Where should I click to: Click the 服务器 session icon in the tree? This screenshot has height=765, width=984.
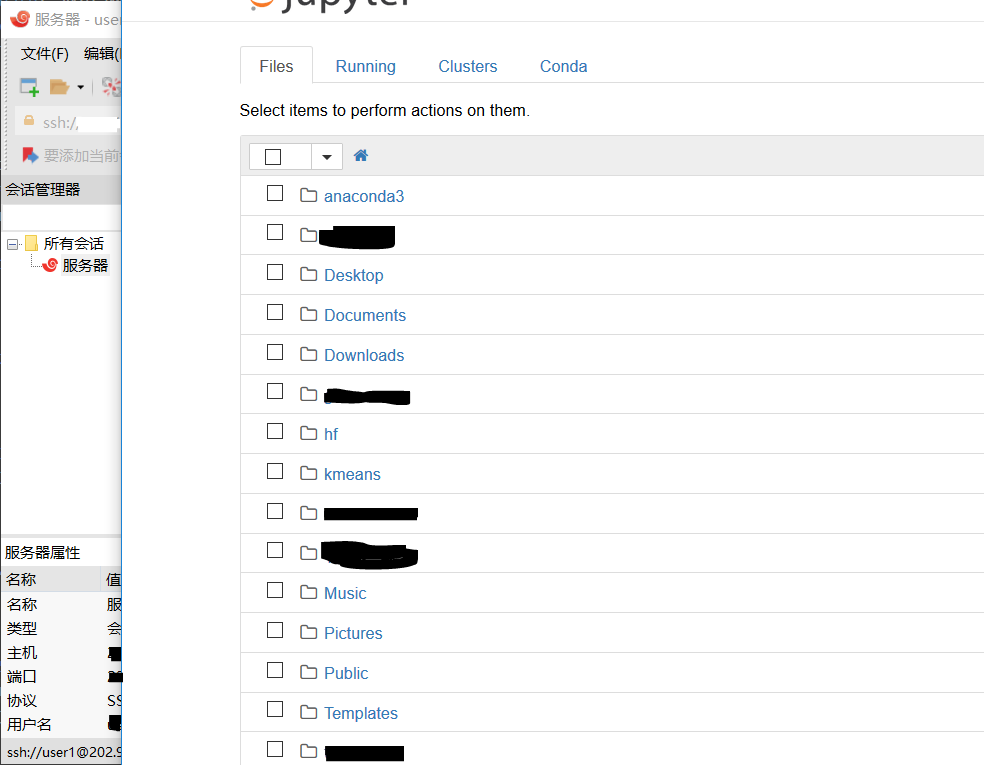[50, 265]
